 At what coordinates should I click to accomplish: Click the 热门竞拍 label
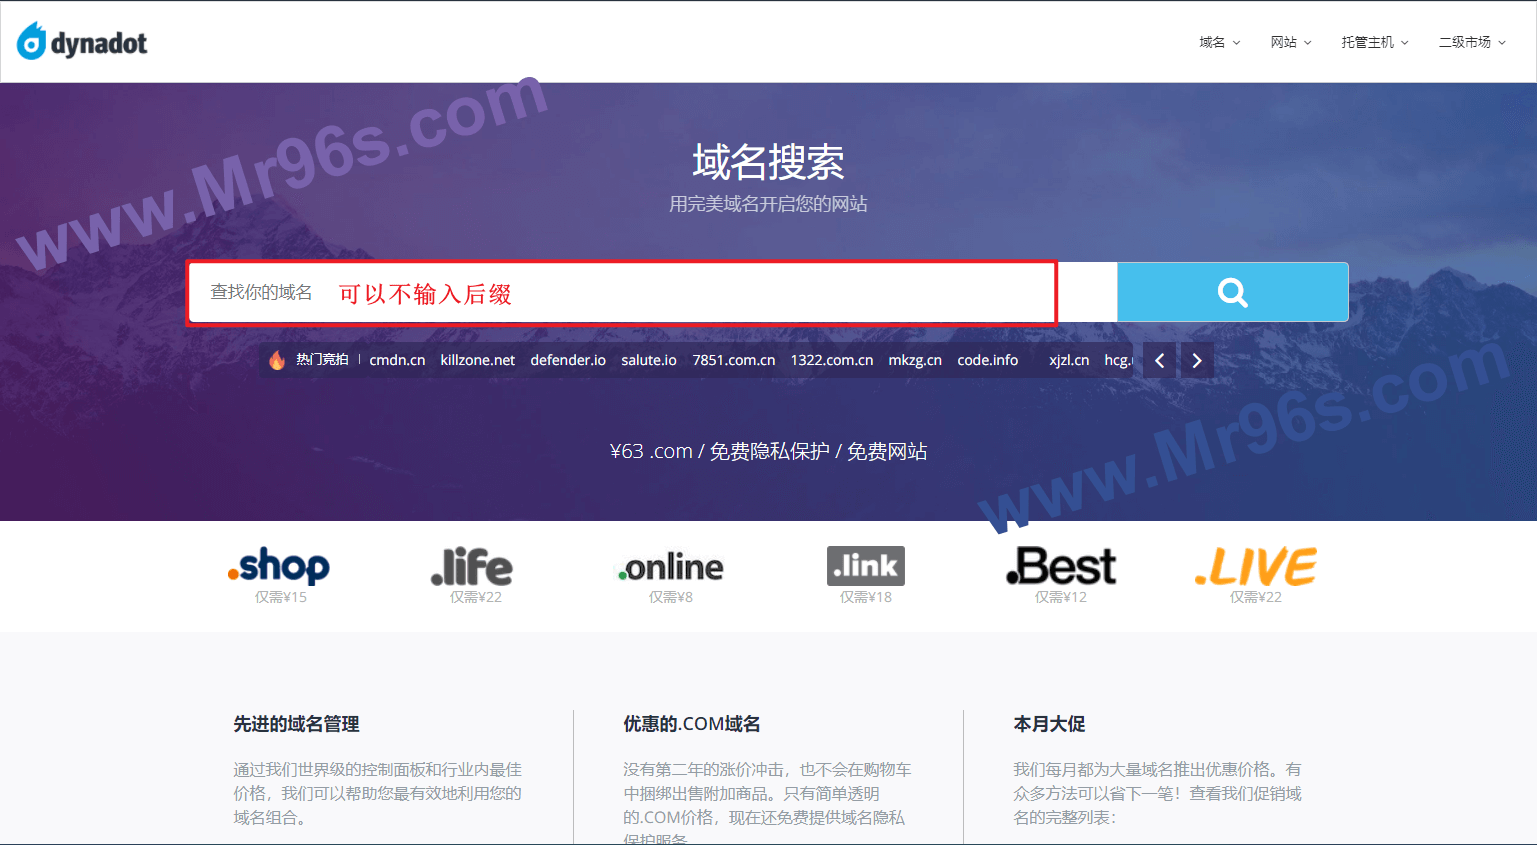(x=322, y=360)
